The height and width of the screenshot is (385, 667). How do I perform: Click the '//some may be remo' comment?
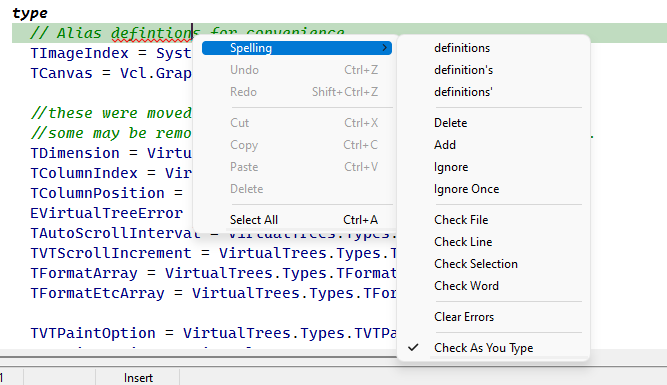pos(111,133)
